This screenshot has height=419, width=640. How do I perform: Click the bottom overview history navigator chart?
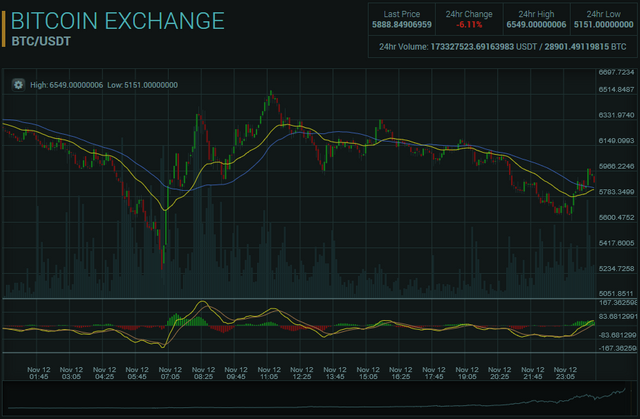[x=320, y=399]
